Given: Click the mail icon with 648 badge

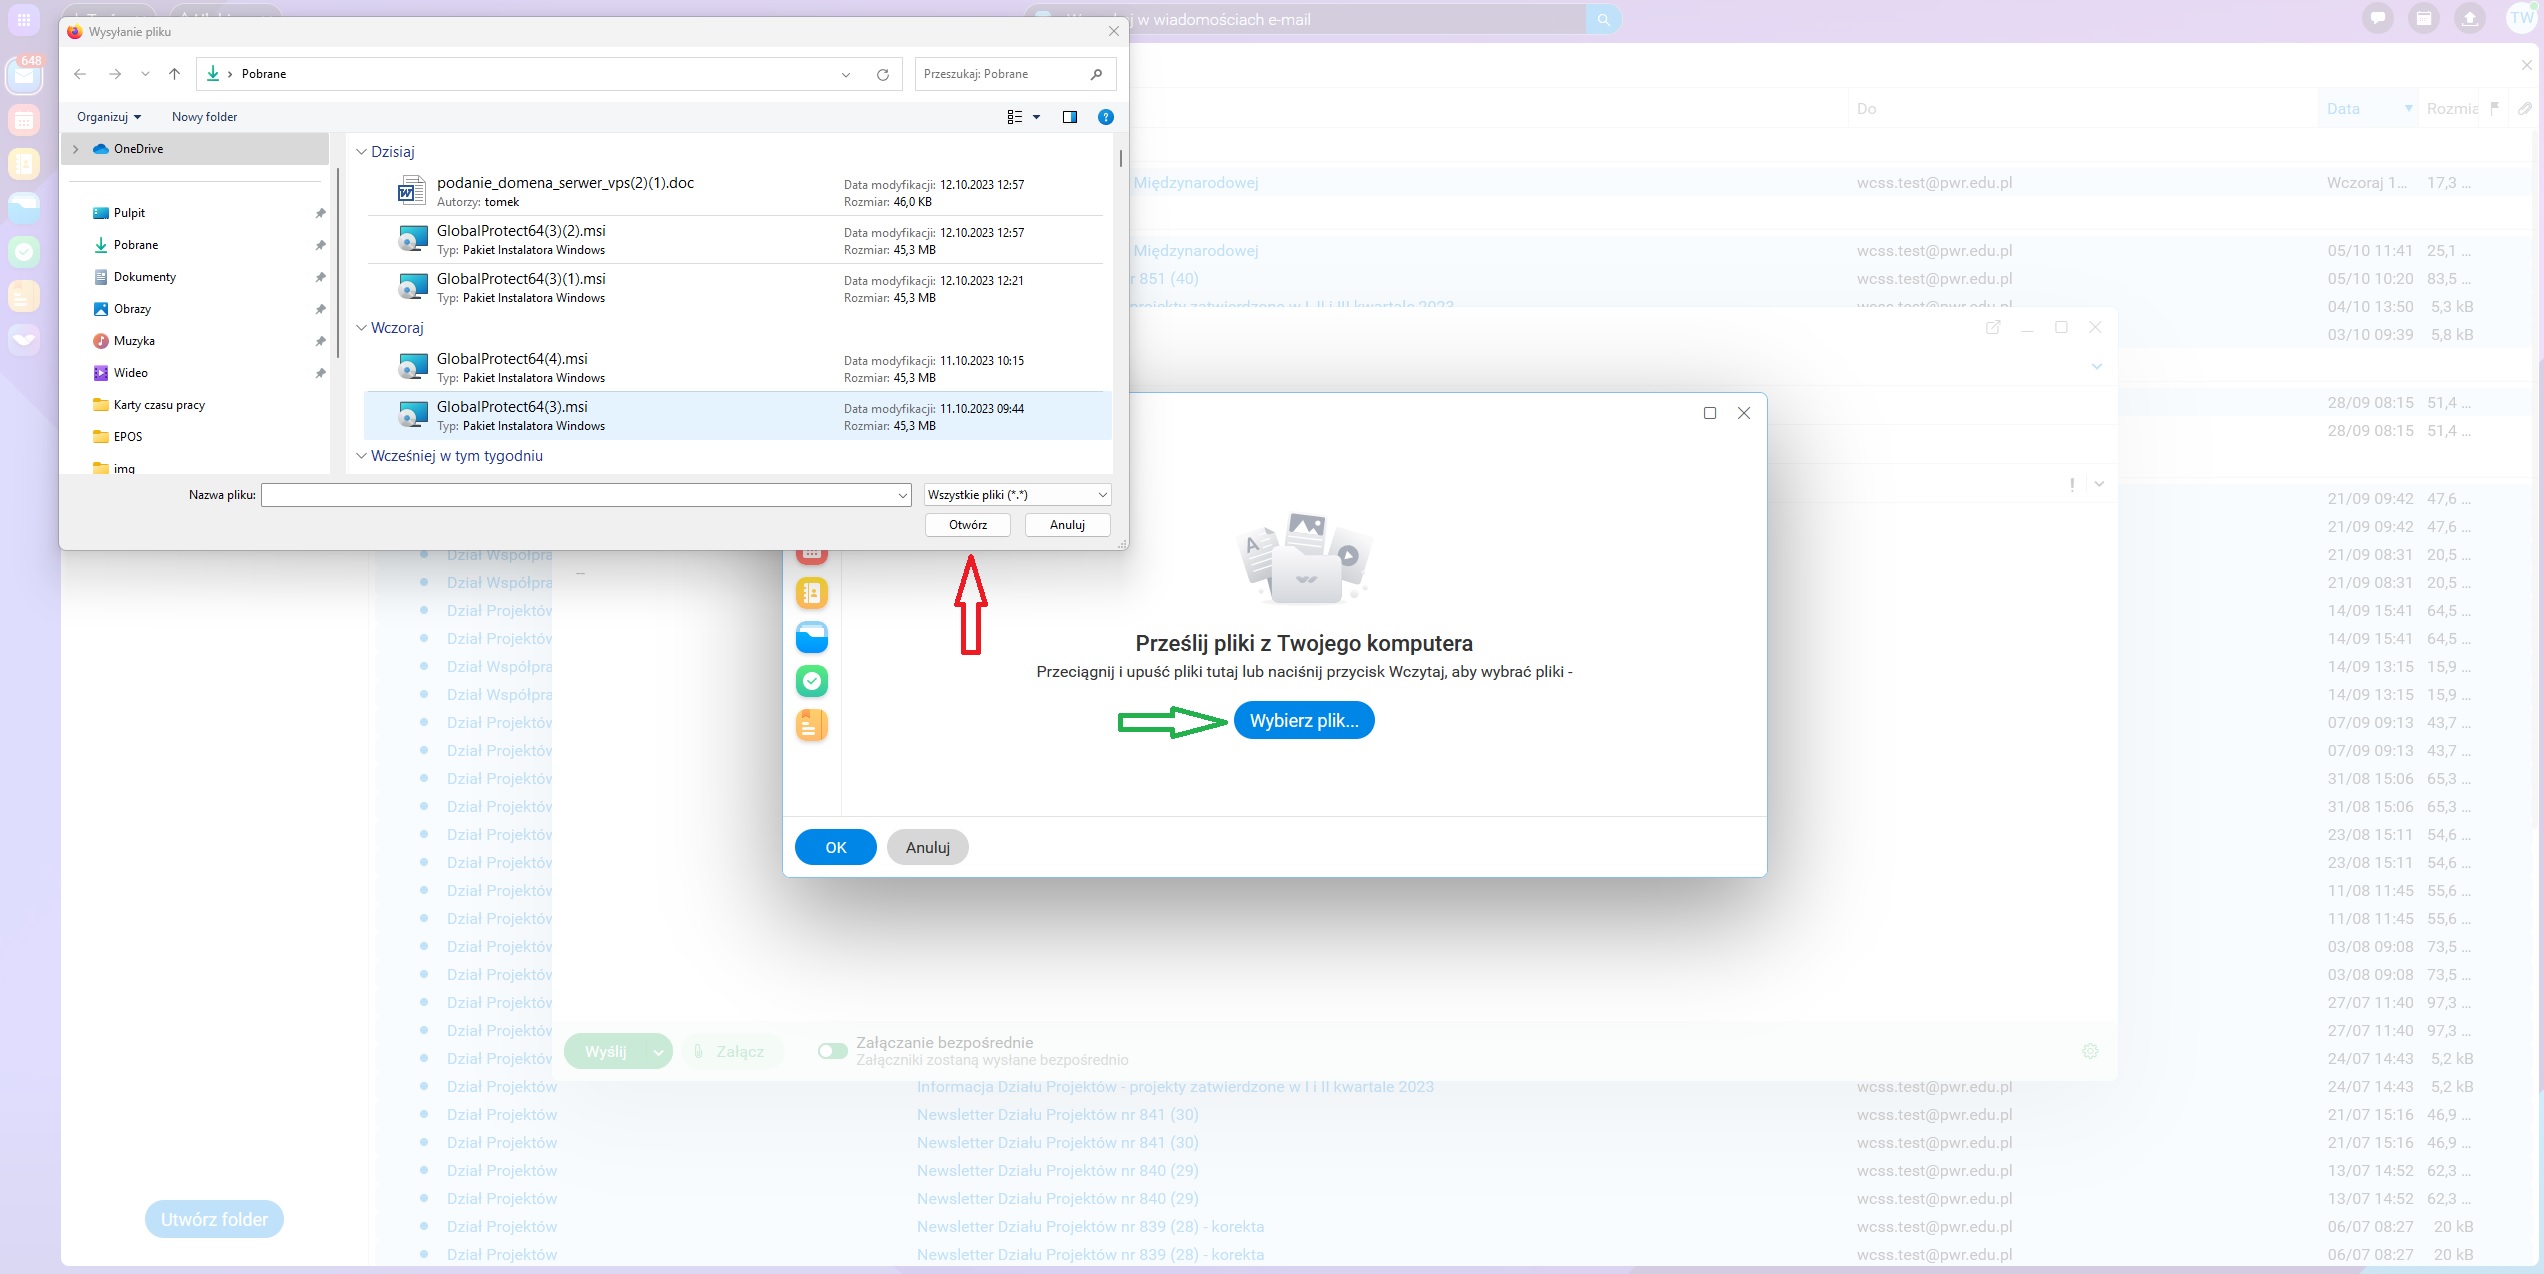Looking at the screenshot, I should coord(24,76).
